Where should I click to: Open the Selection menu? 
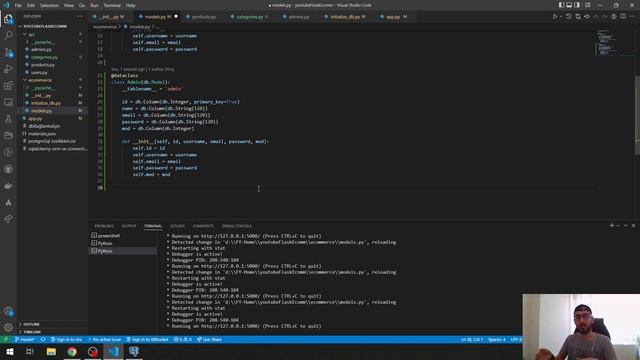coord(49,5)
